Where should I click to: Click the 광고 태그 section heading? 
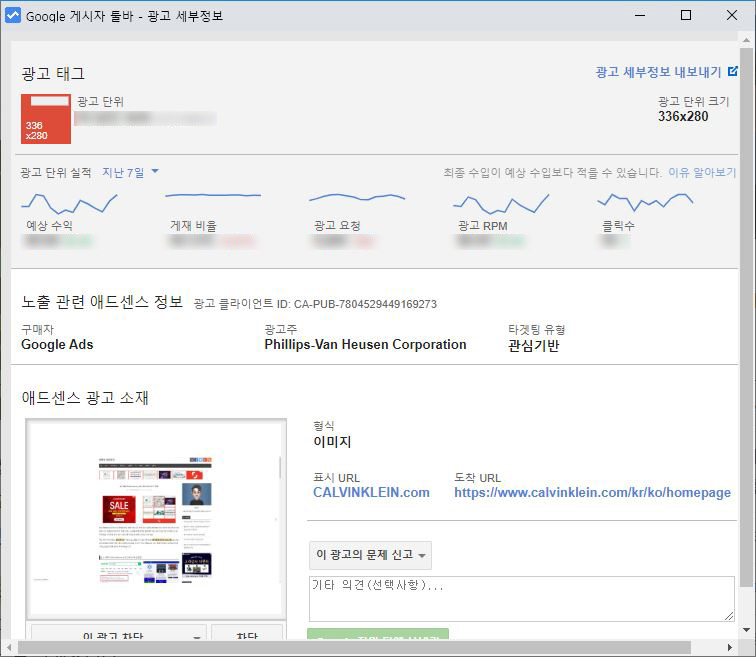[53, 74]
